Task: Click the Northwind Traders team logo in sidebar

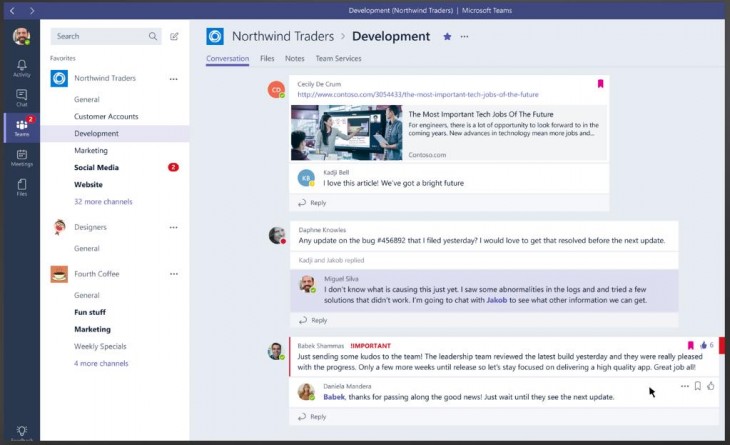Action: [x=59, y=78]
